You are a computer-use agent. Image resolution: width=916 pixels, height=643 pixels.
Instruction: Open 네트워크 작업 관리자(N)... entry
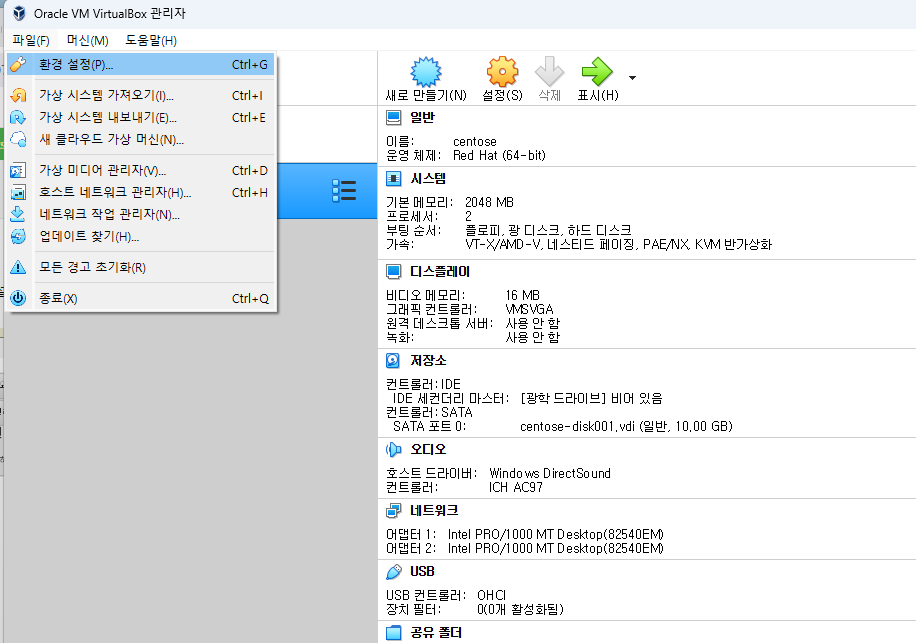click(141, 214)
